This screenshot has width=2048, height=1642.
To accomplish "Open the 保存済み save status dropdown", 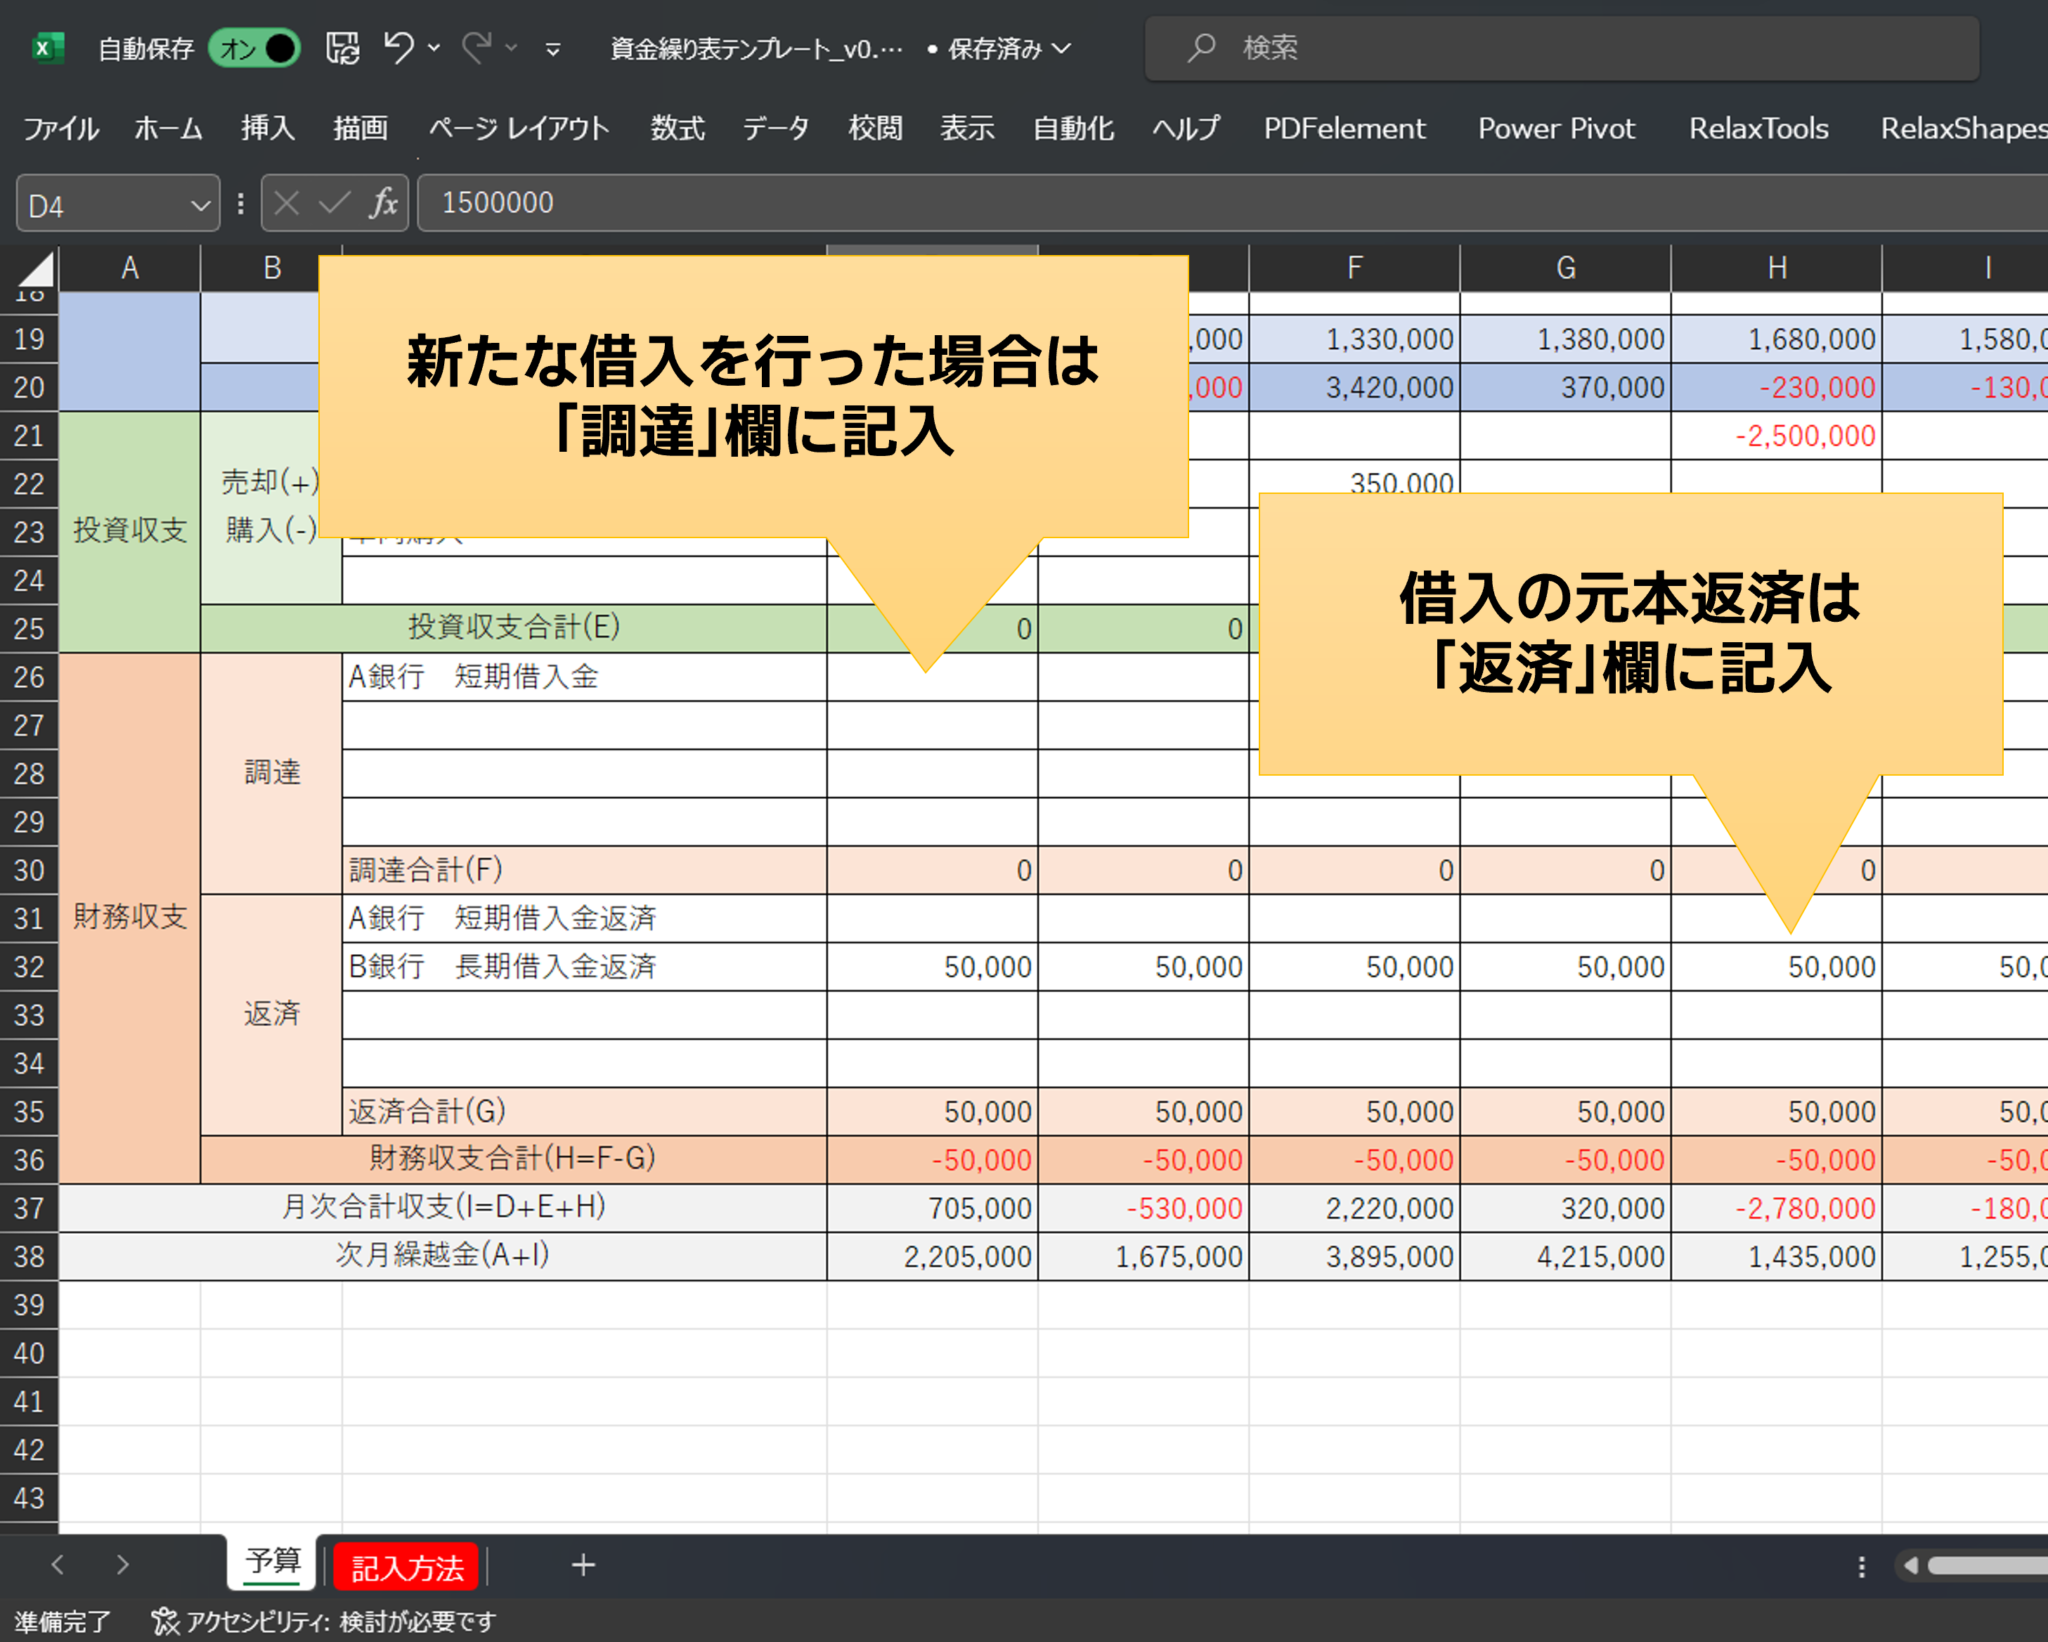I will 1064,47.
